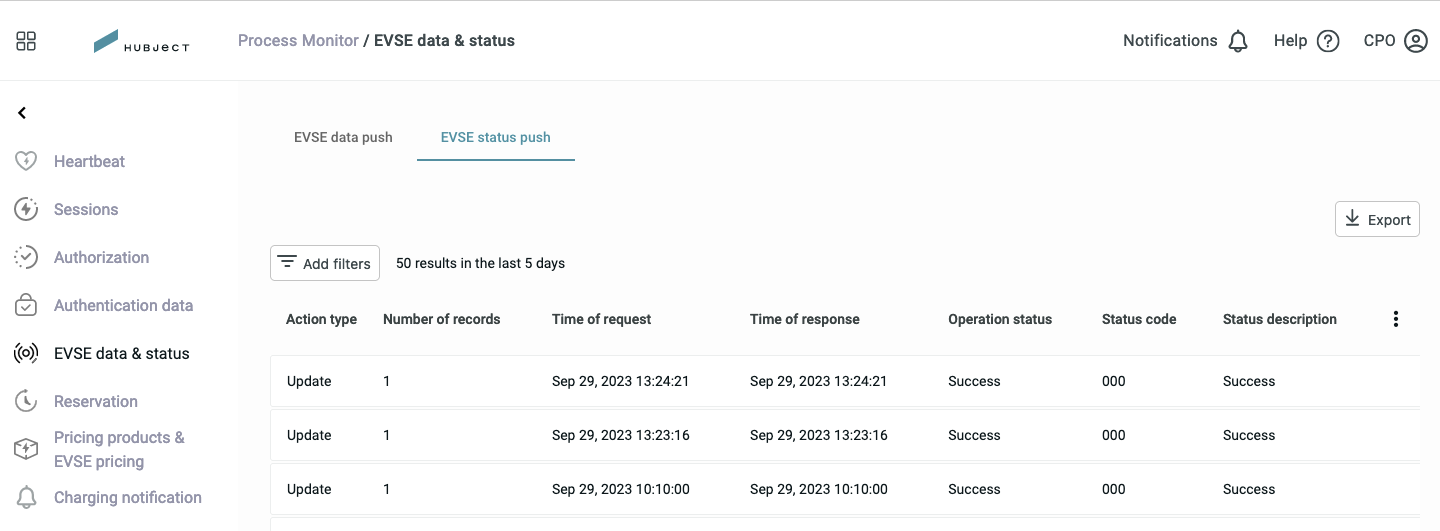
Task: Select the EVSE status push tab
Action: [x=496, y=137]
